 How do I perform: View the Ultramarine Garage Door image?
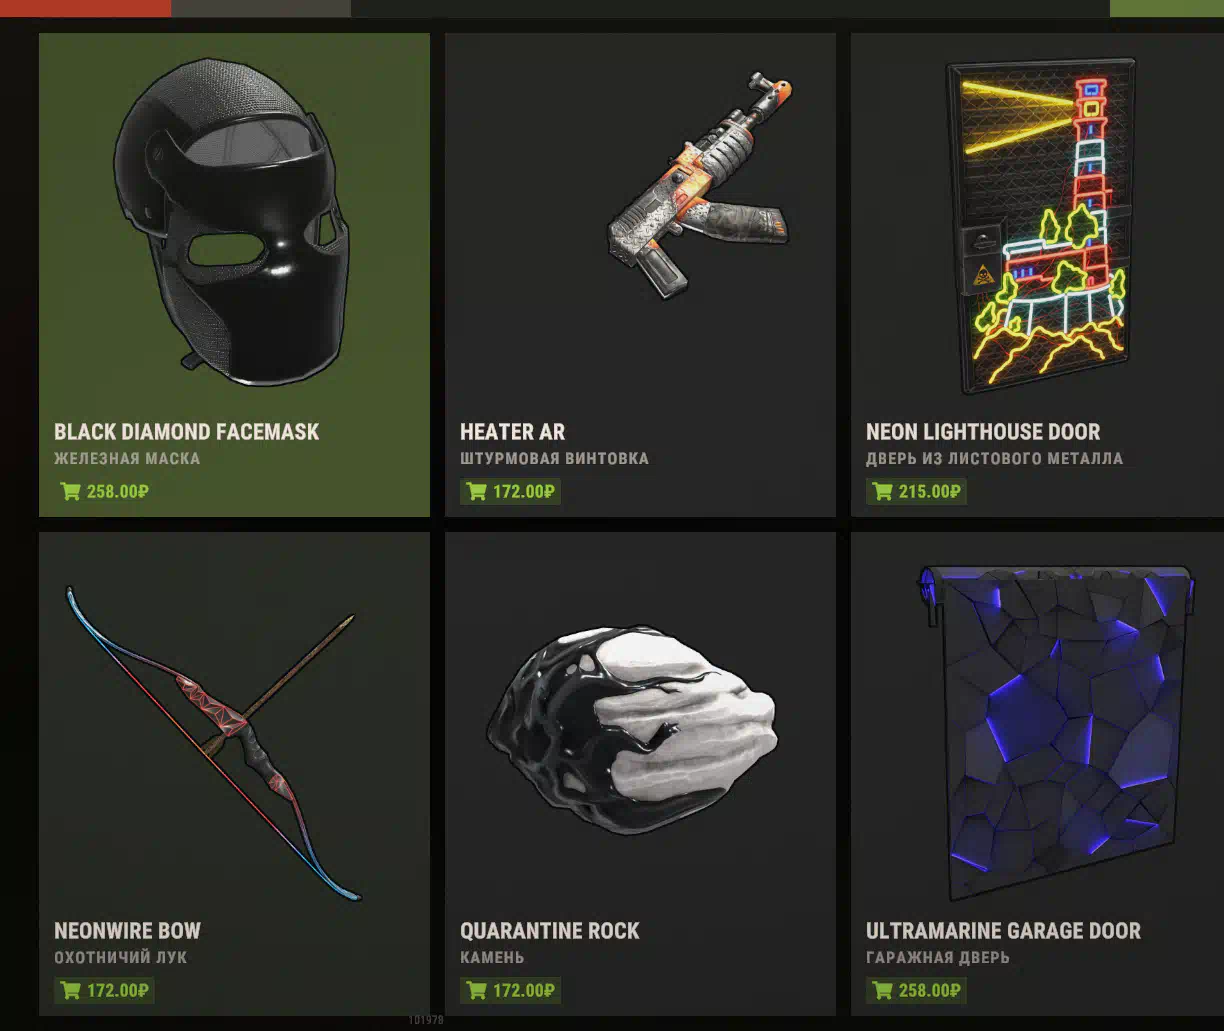1056,732
